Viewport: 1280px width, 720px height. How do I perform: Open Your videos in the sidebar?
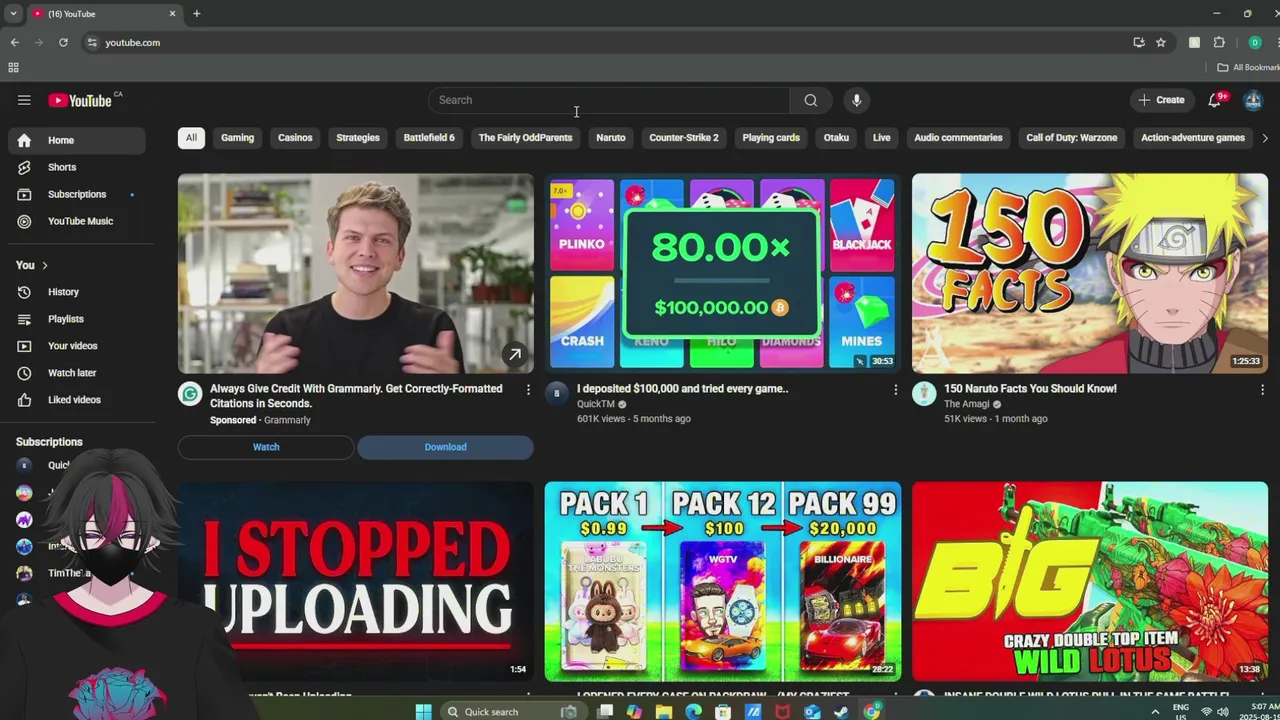click(77, 346)
